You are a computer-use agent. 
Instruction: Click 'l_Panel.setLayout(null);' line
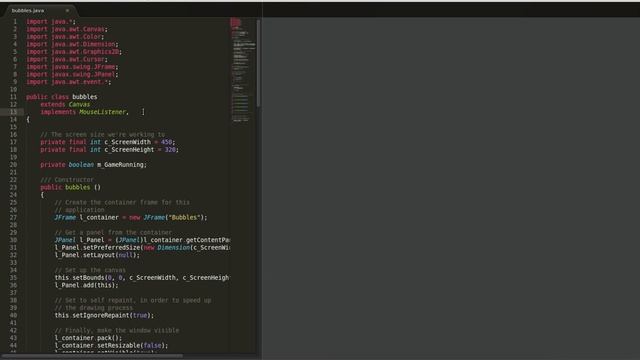[97, 255]
